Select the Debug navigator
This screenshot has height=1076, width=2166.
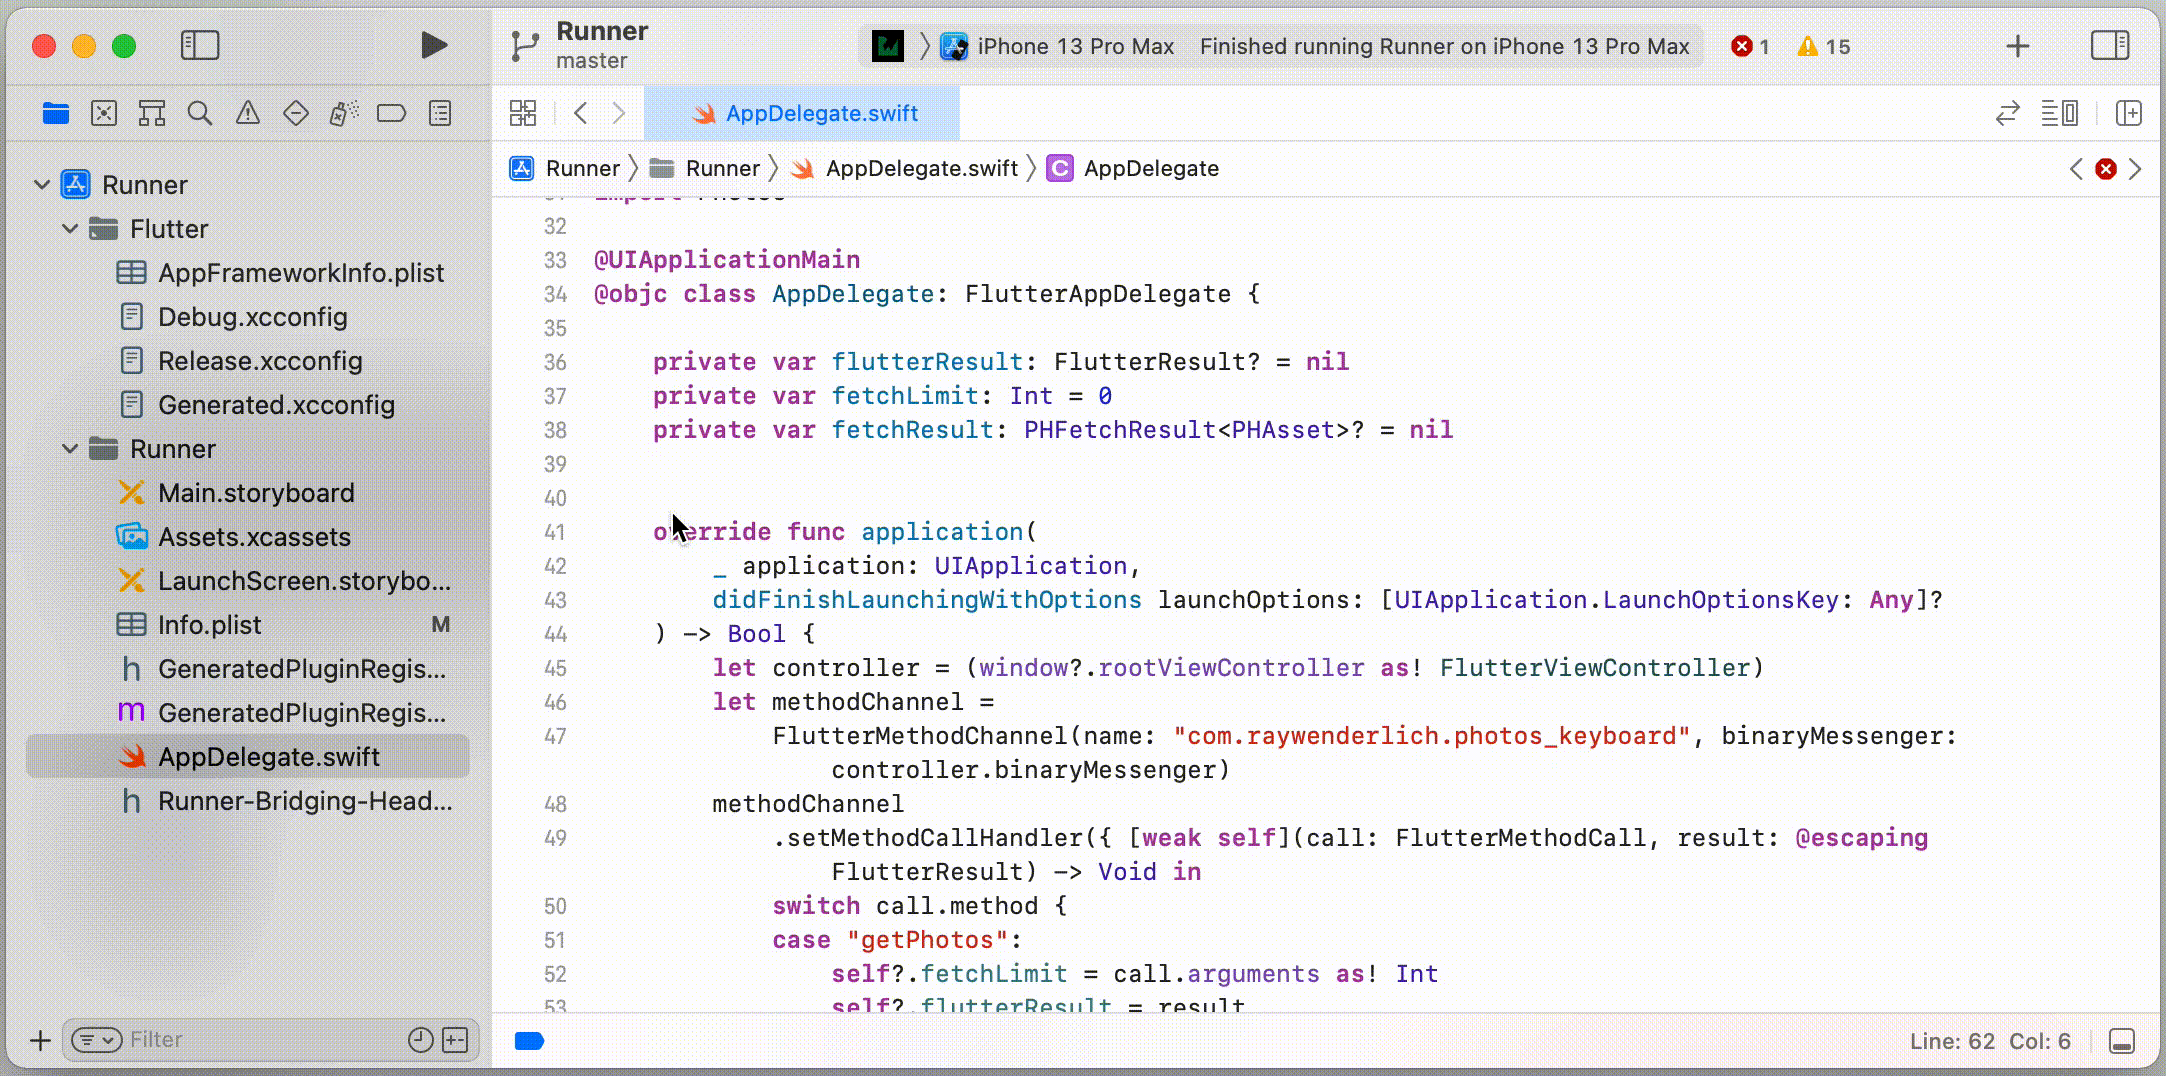click(344, 112)
